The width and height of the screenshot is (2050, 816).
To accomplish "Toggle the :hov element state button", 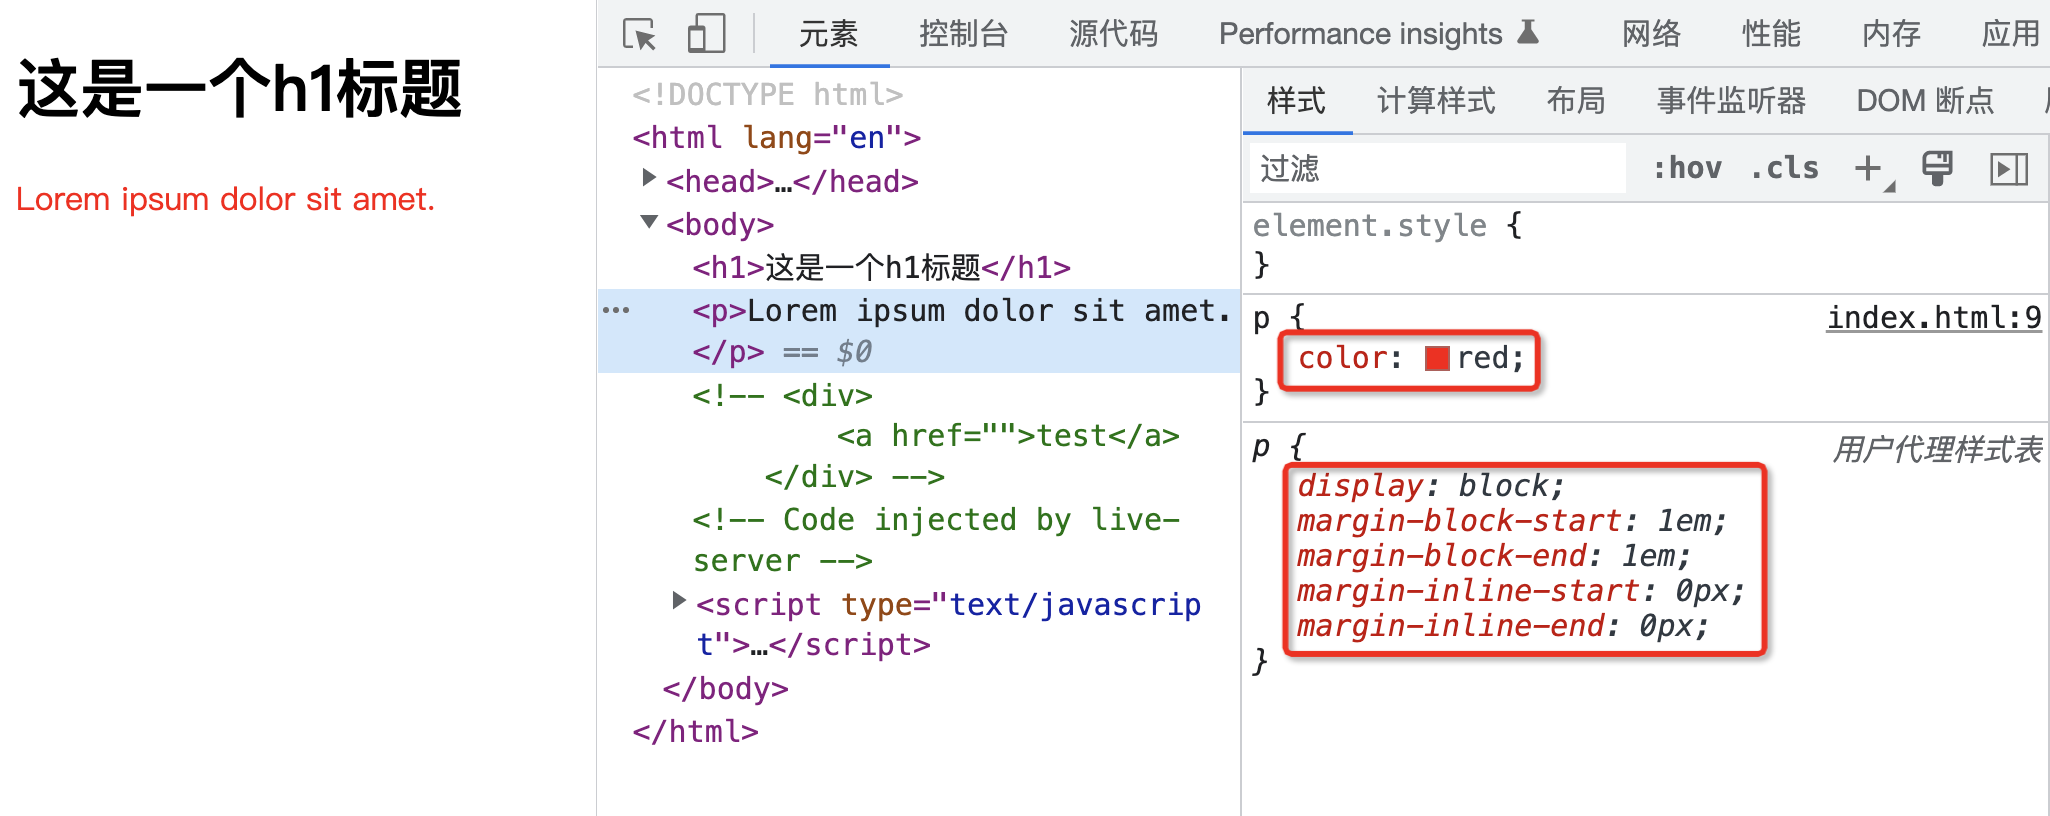I will (x=1687, y=168).
